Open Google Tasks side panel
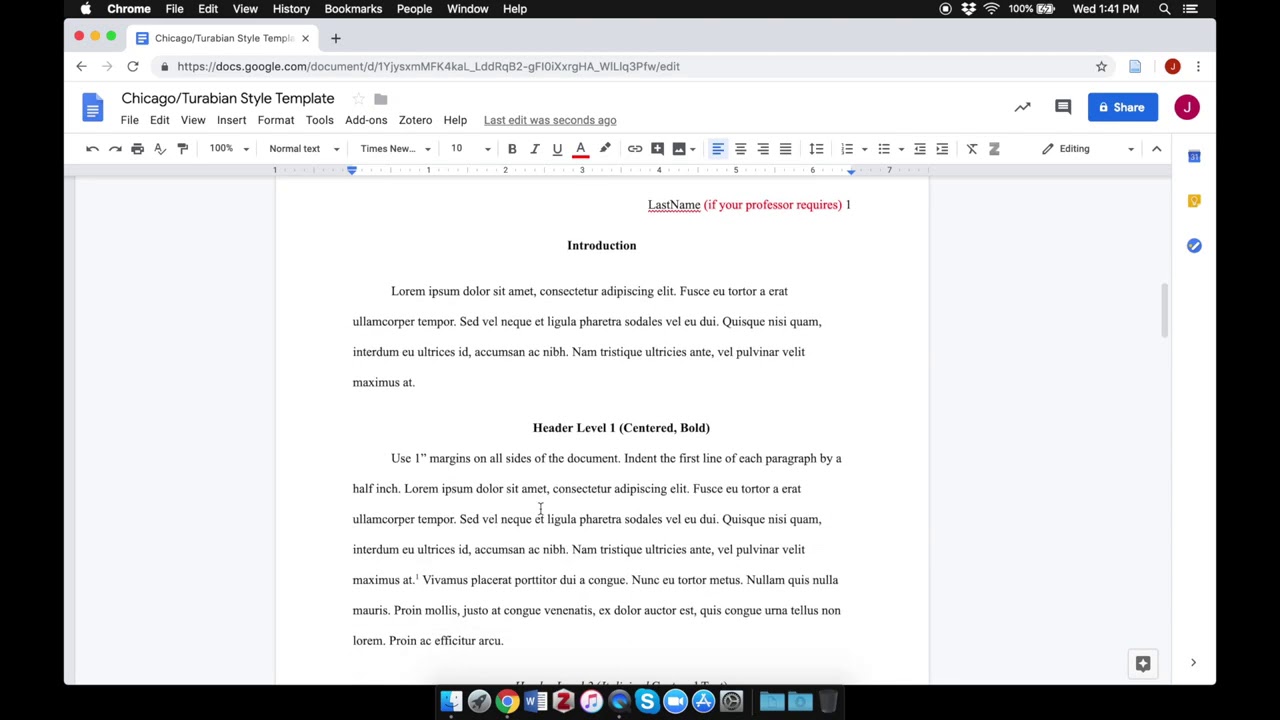Image resolution: width=1280 pixels, height=720 pixels. pos(1194,246)
